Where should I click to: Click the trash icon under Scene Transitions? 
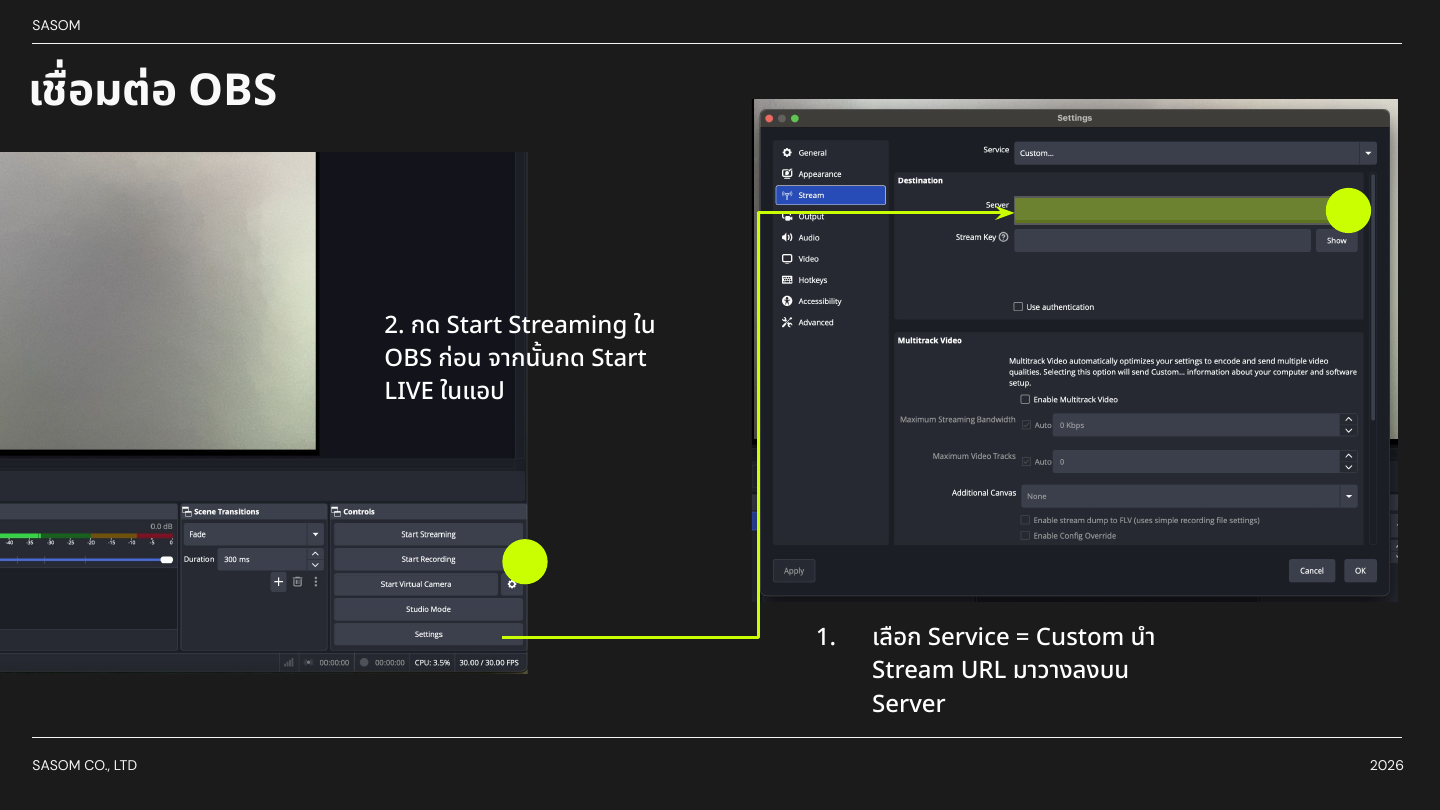point(297,582)
